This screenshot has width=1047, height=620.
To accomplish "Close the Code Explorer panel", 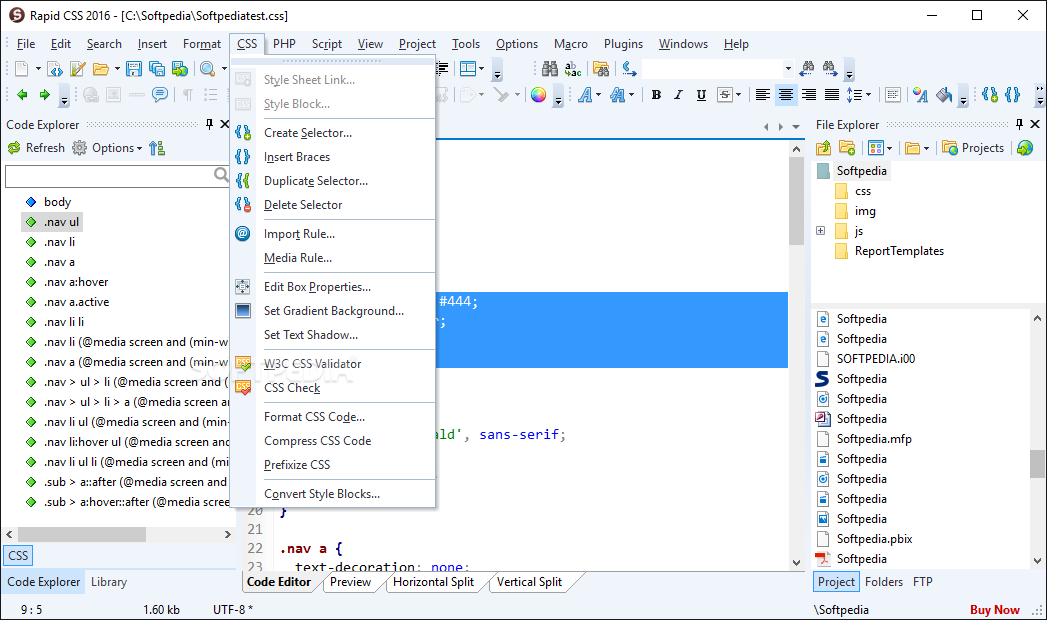I will [x=224, y=124].
